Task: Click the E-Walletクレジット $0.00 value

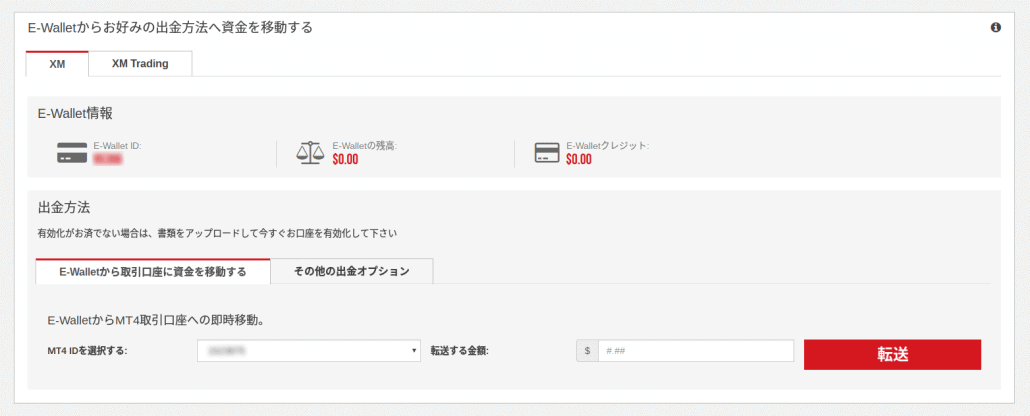Action: 579,159
